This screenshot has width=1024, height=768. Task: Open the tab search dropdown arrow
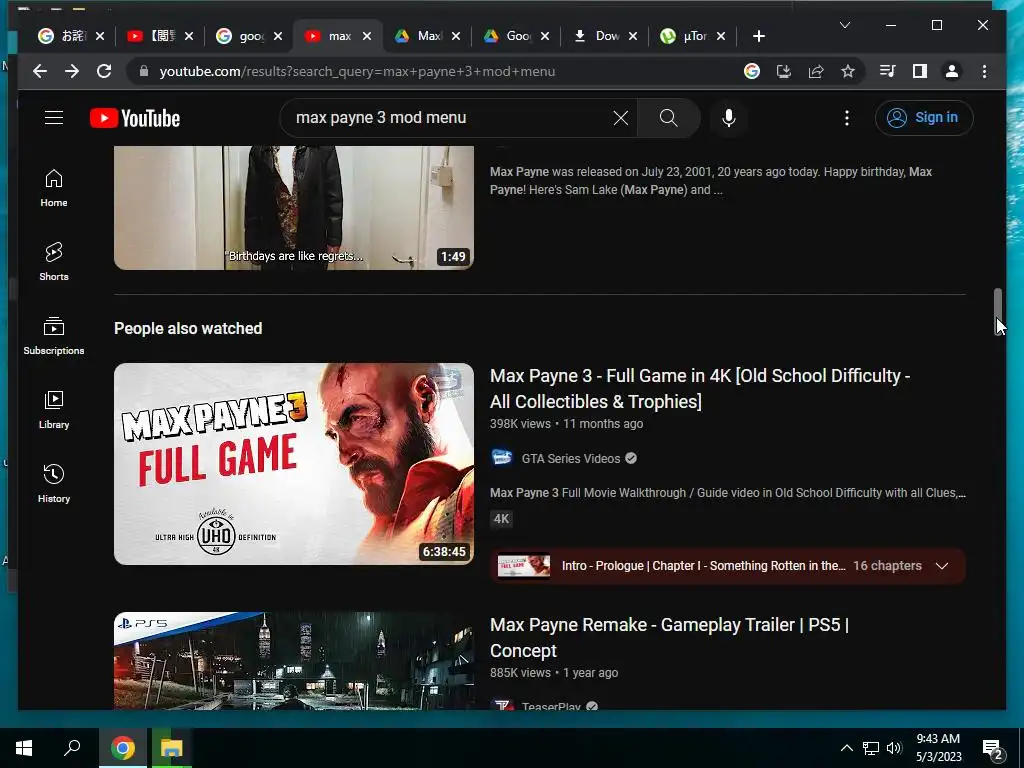click(x=844, y=25)
